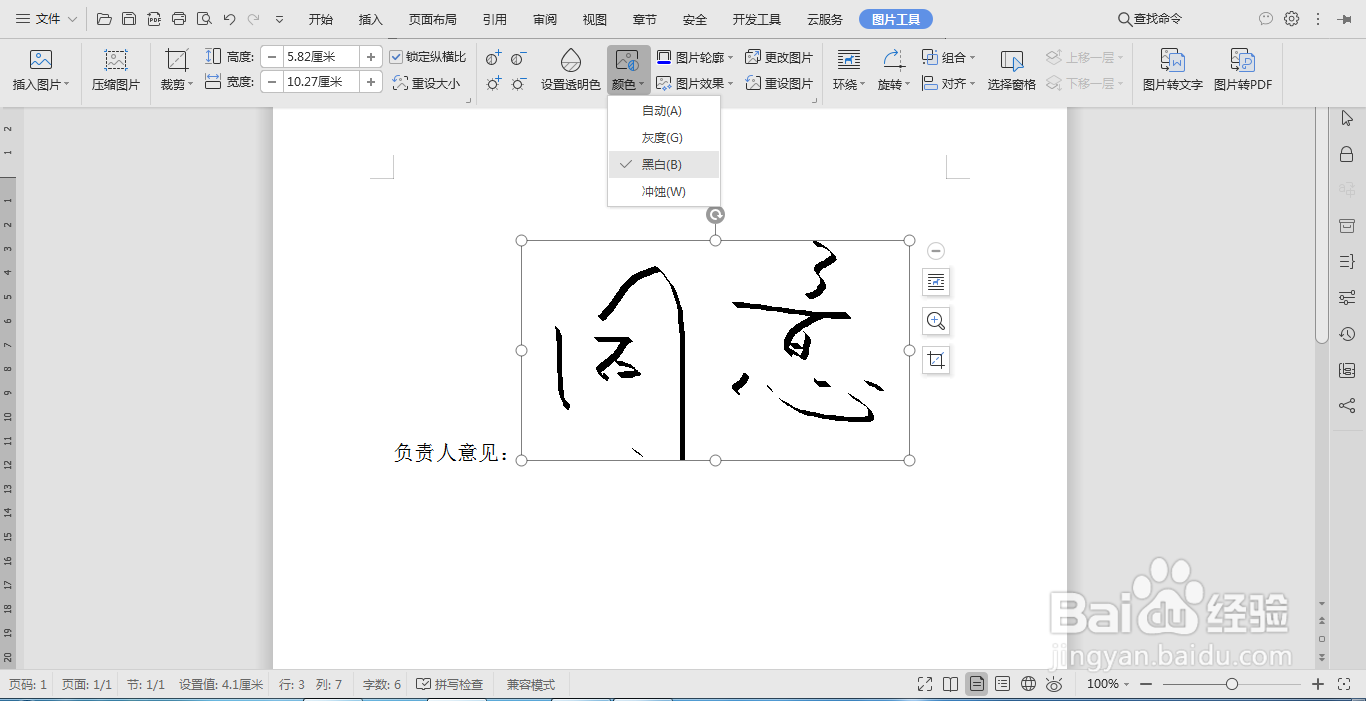Switch to 页面布局 page layout tab
The width and height of the screenshot is (1367, 703).
(x=433, y=19)
